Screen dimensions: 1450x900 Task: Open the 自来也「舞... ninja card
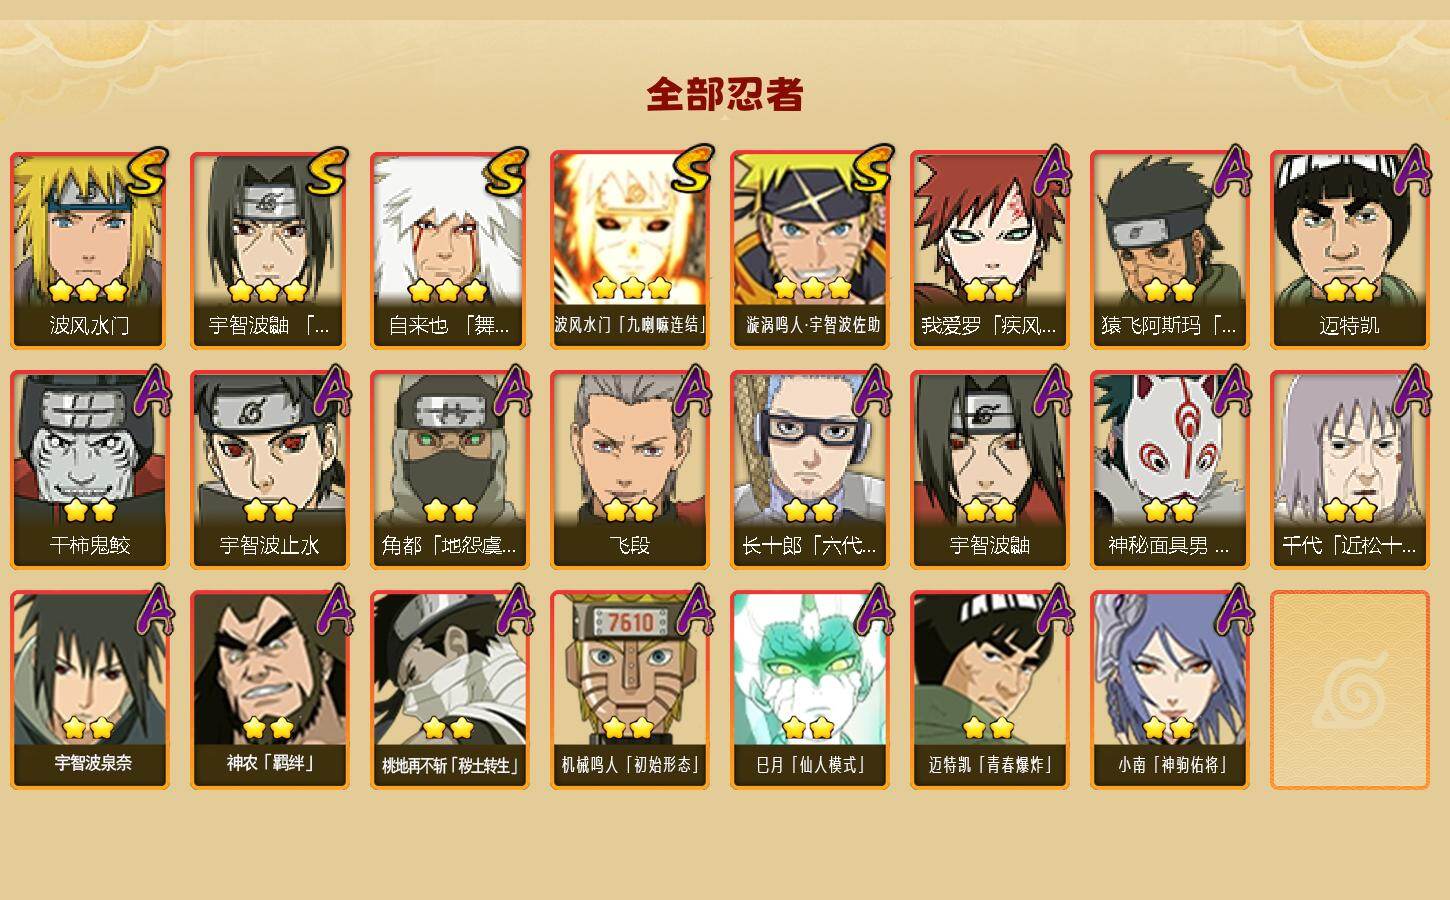point(450,250)
